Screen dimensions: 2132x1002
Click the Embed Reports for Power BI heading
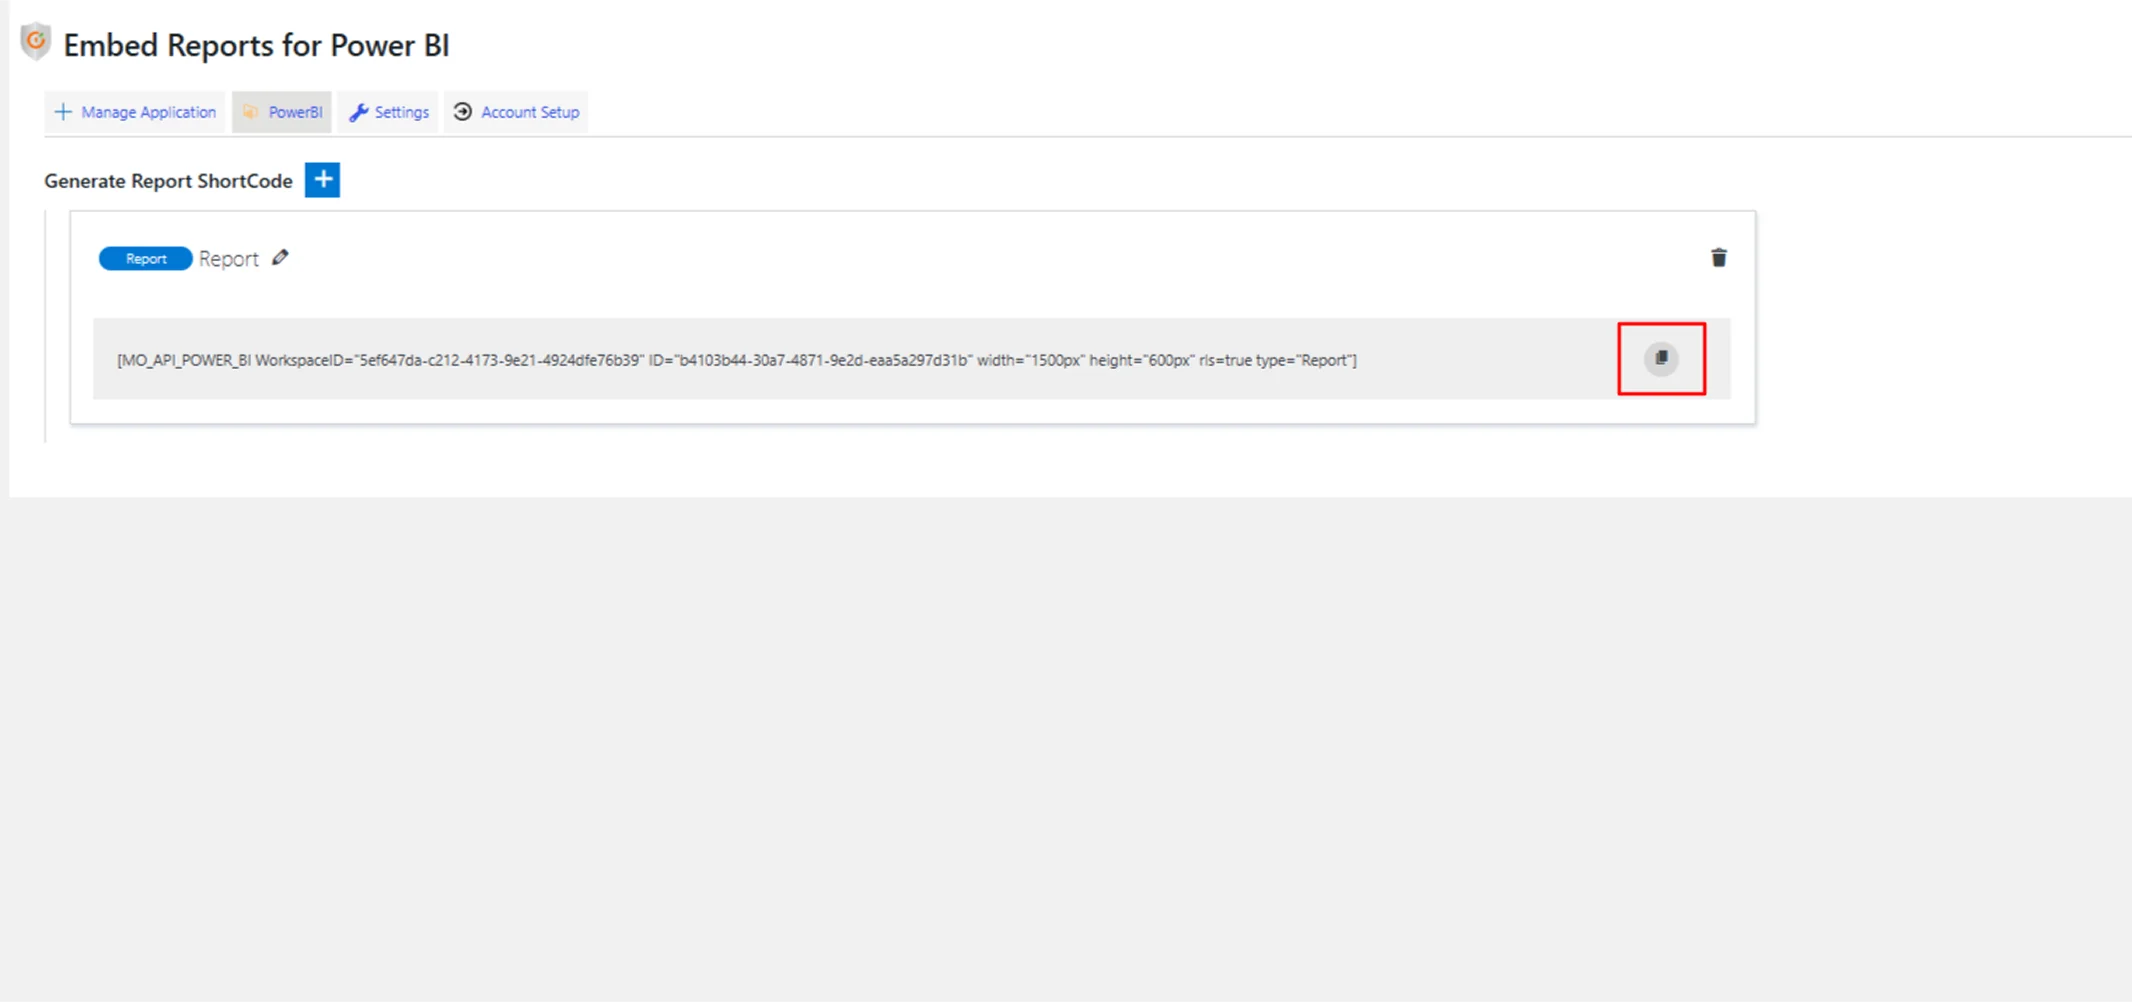click(256, 45)
